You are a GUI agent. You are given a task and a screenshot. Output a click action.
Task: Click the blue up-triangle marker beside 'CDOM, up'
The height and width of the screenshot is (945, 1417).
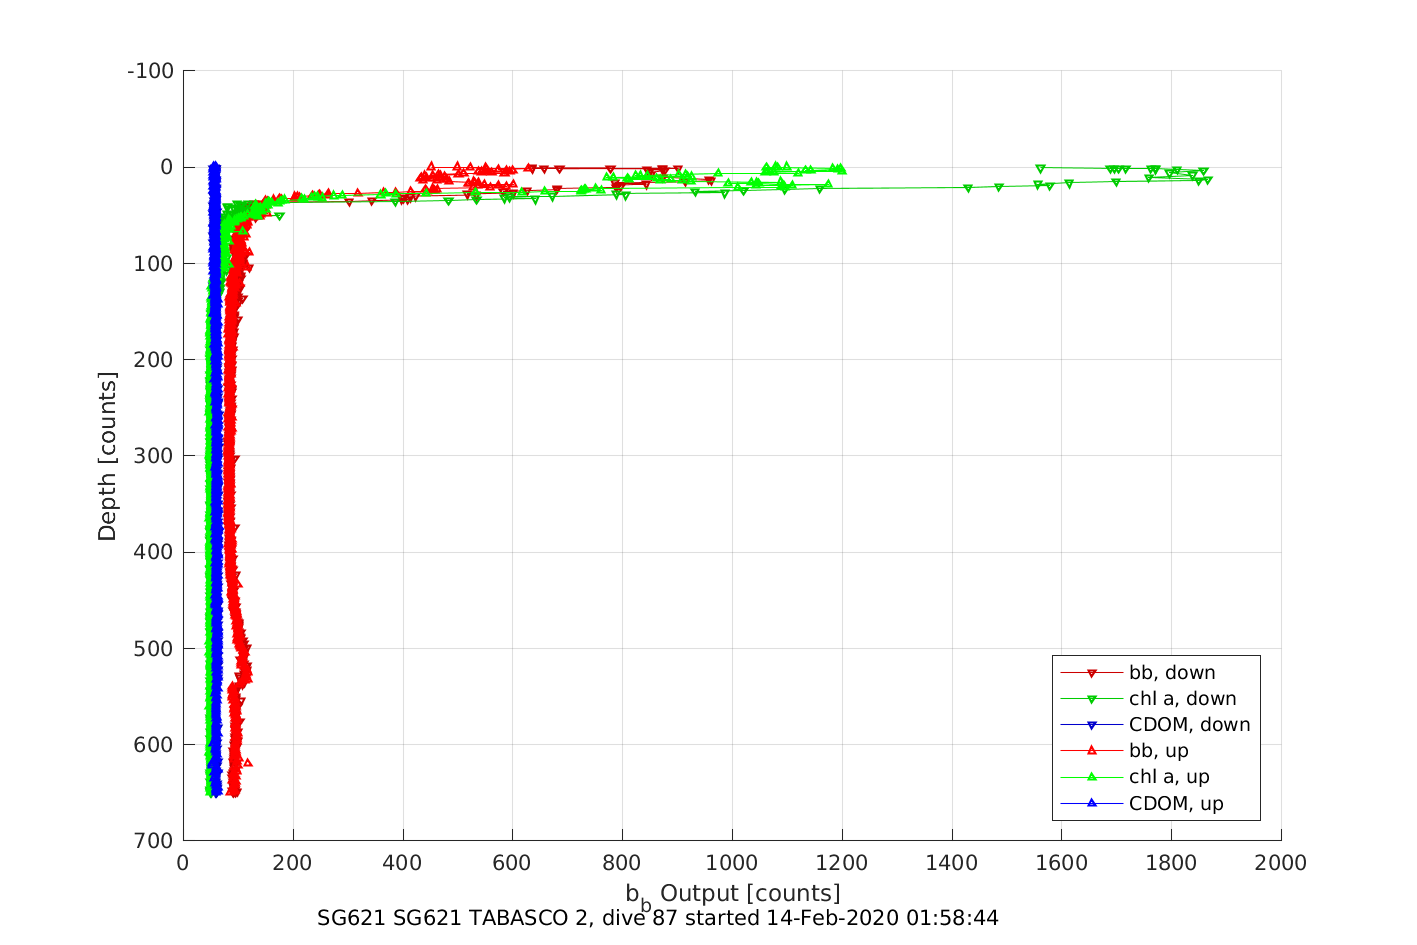click(x=1092, y=803)
